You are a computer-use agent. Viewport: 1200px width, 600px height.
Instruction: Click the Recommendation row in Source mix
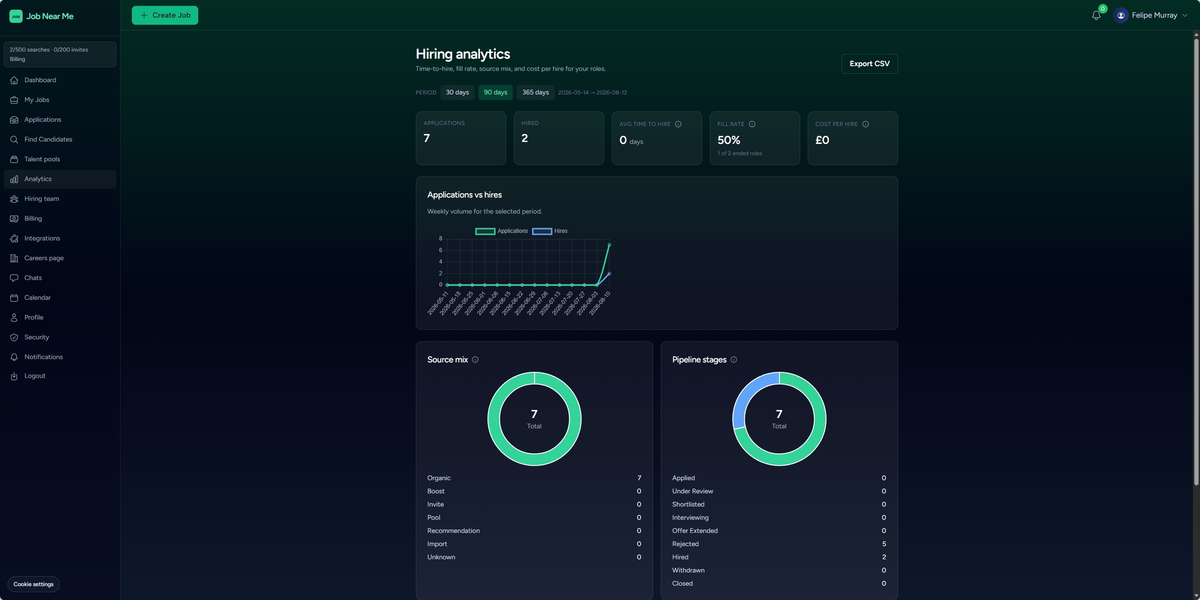534,531
